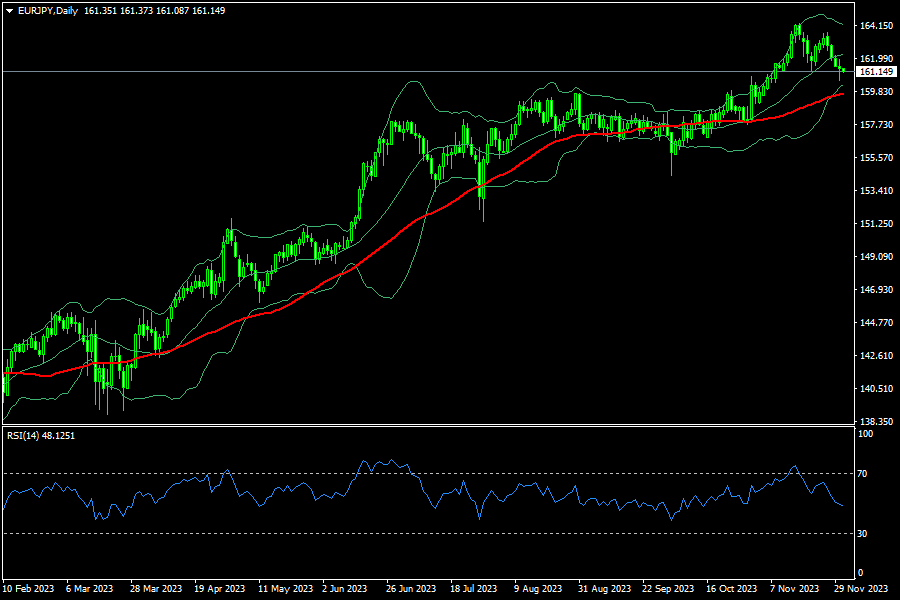Click the 161.990 price scale label
The height and width of the screenshot is (600, 900).
pyautogui.click(x=876, y=59)
